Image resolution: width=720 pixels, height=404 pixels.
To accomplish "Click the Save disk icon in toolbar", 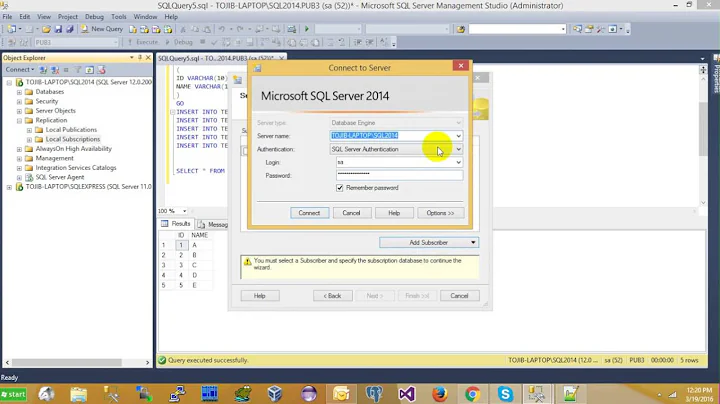I will click(x=58, y=29).
